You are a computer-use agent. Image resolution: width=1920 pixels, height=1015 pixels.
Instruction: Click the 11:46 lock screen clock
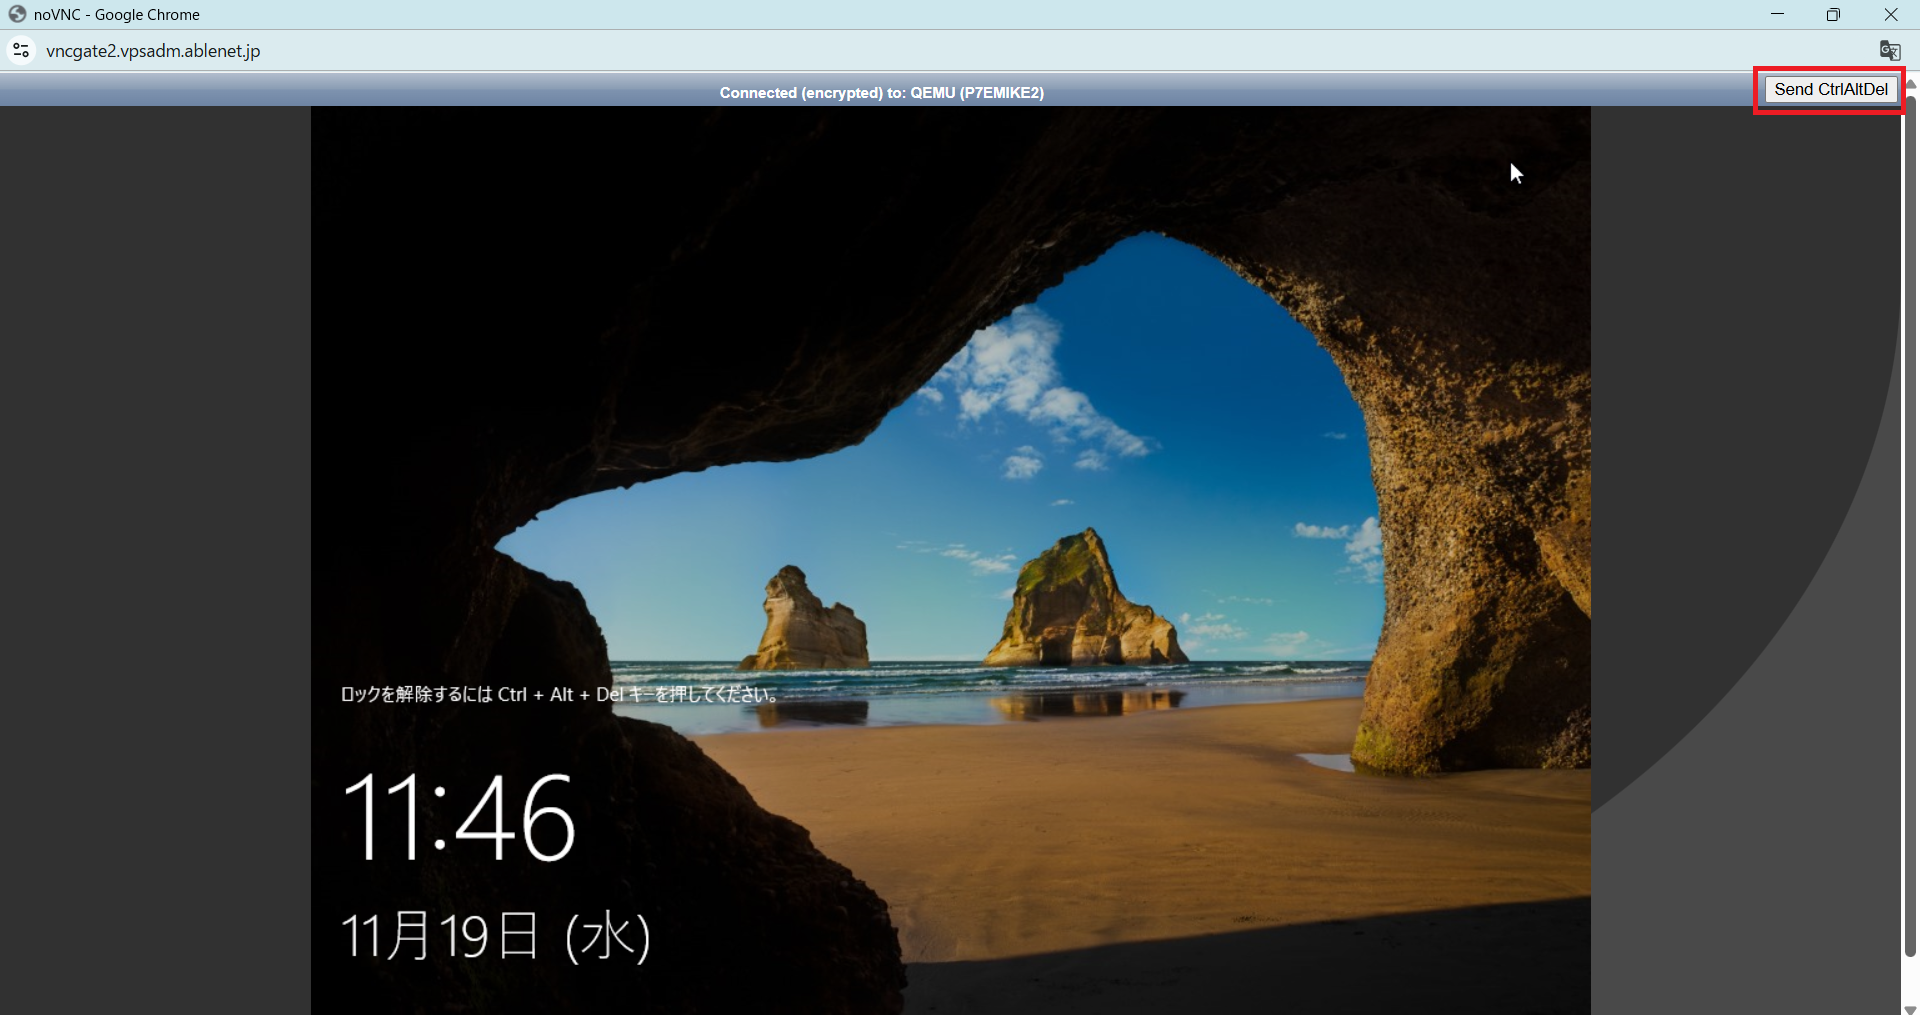point(458,817)
